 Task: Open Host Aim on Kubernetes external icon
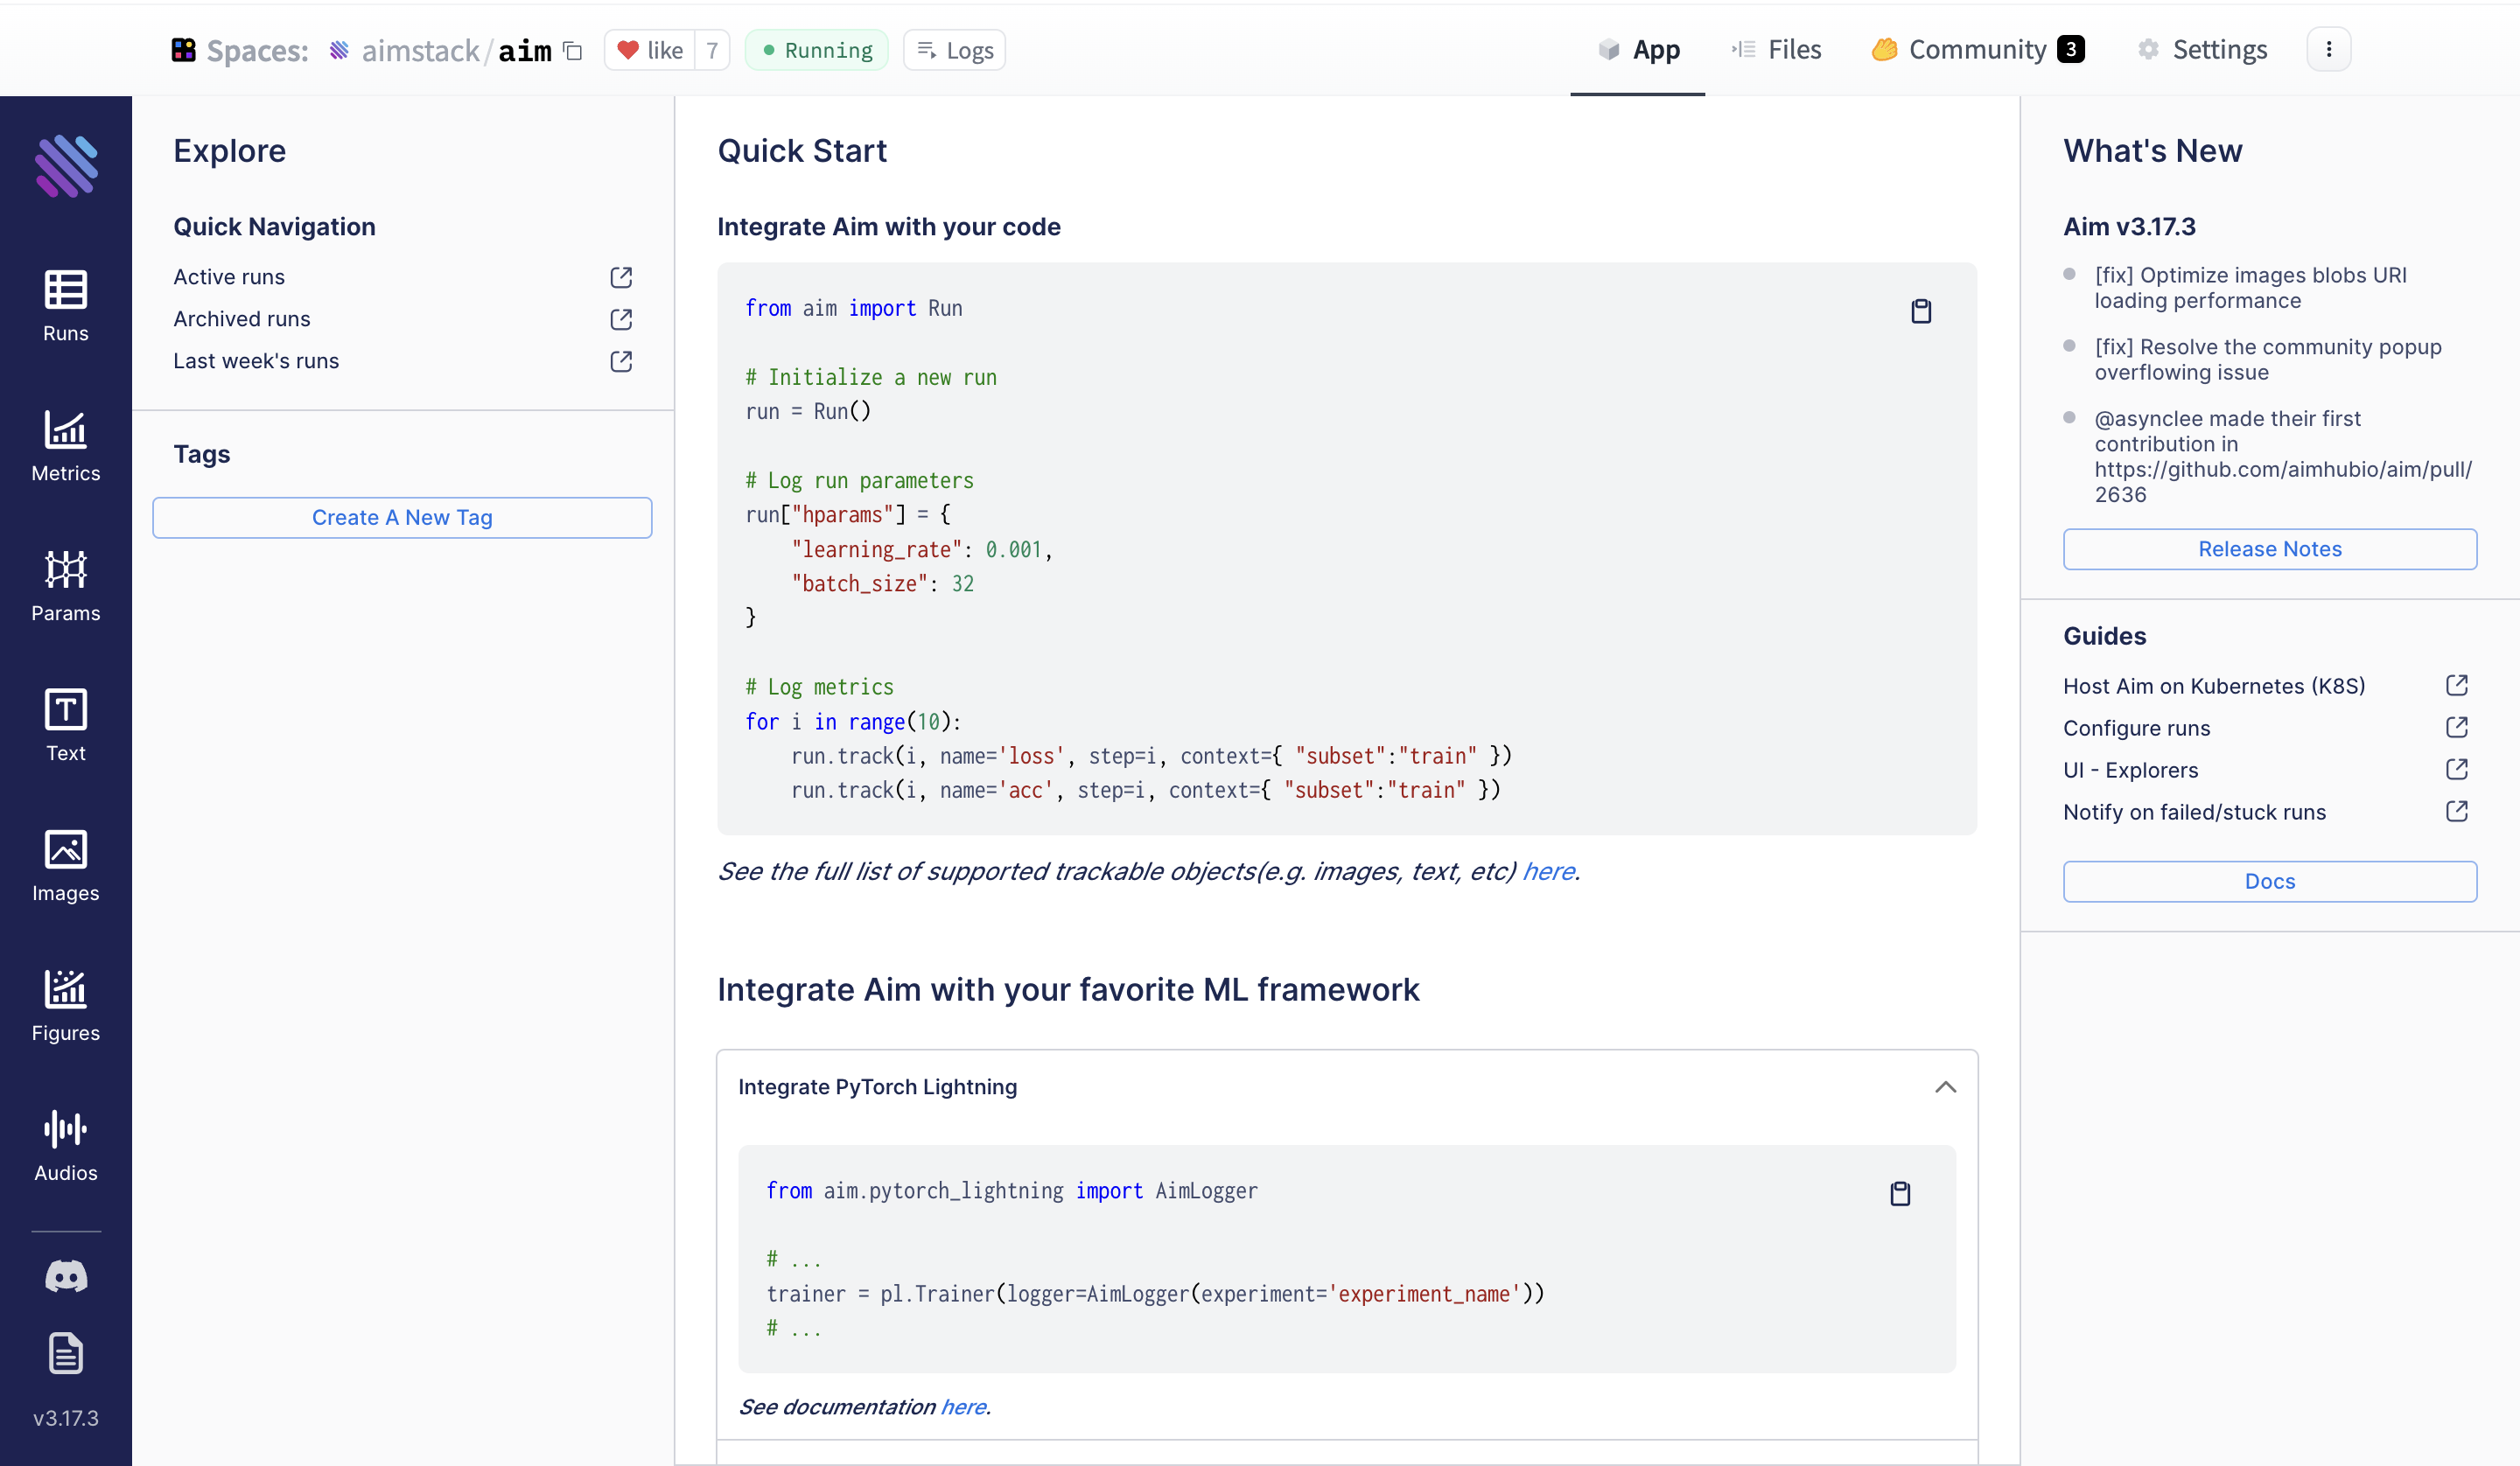coord(2457,685)
